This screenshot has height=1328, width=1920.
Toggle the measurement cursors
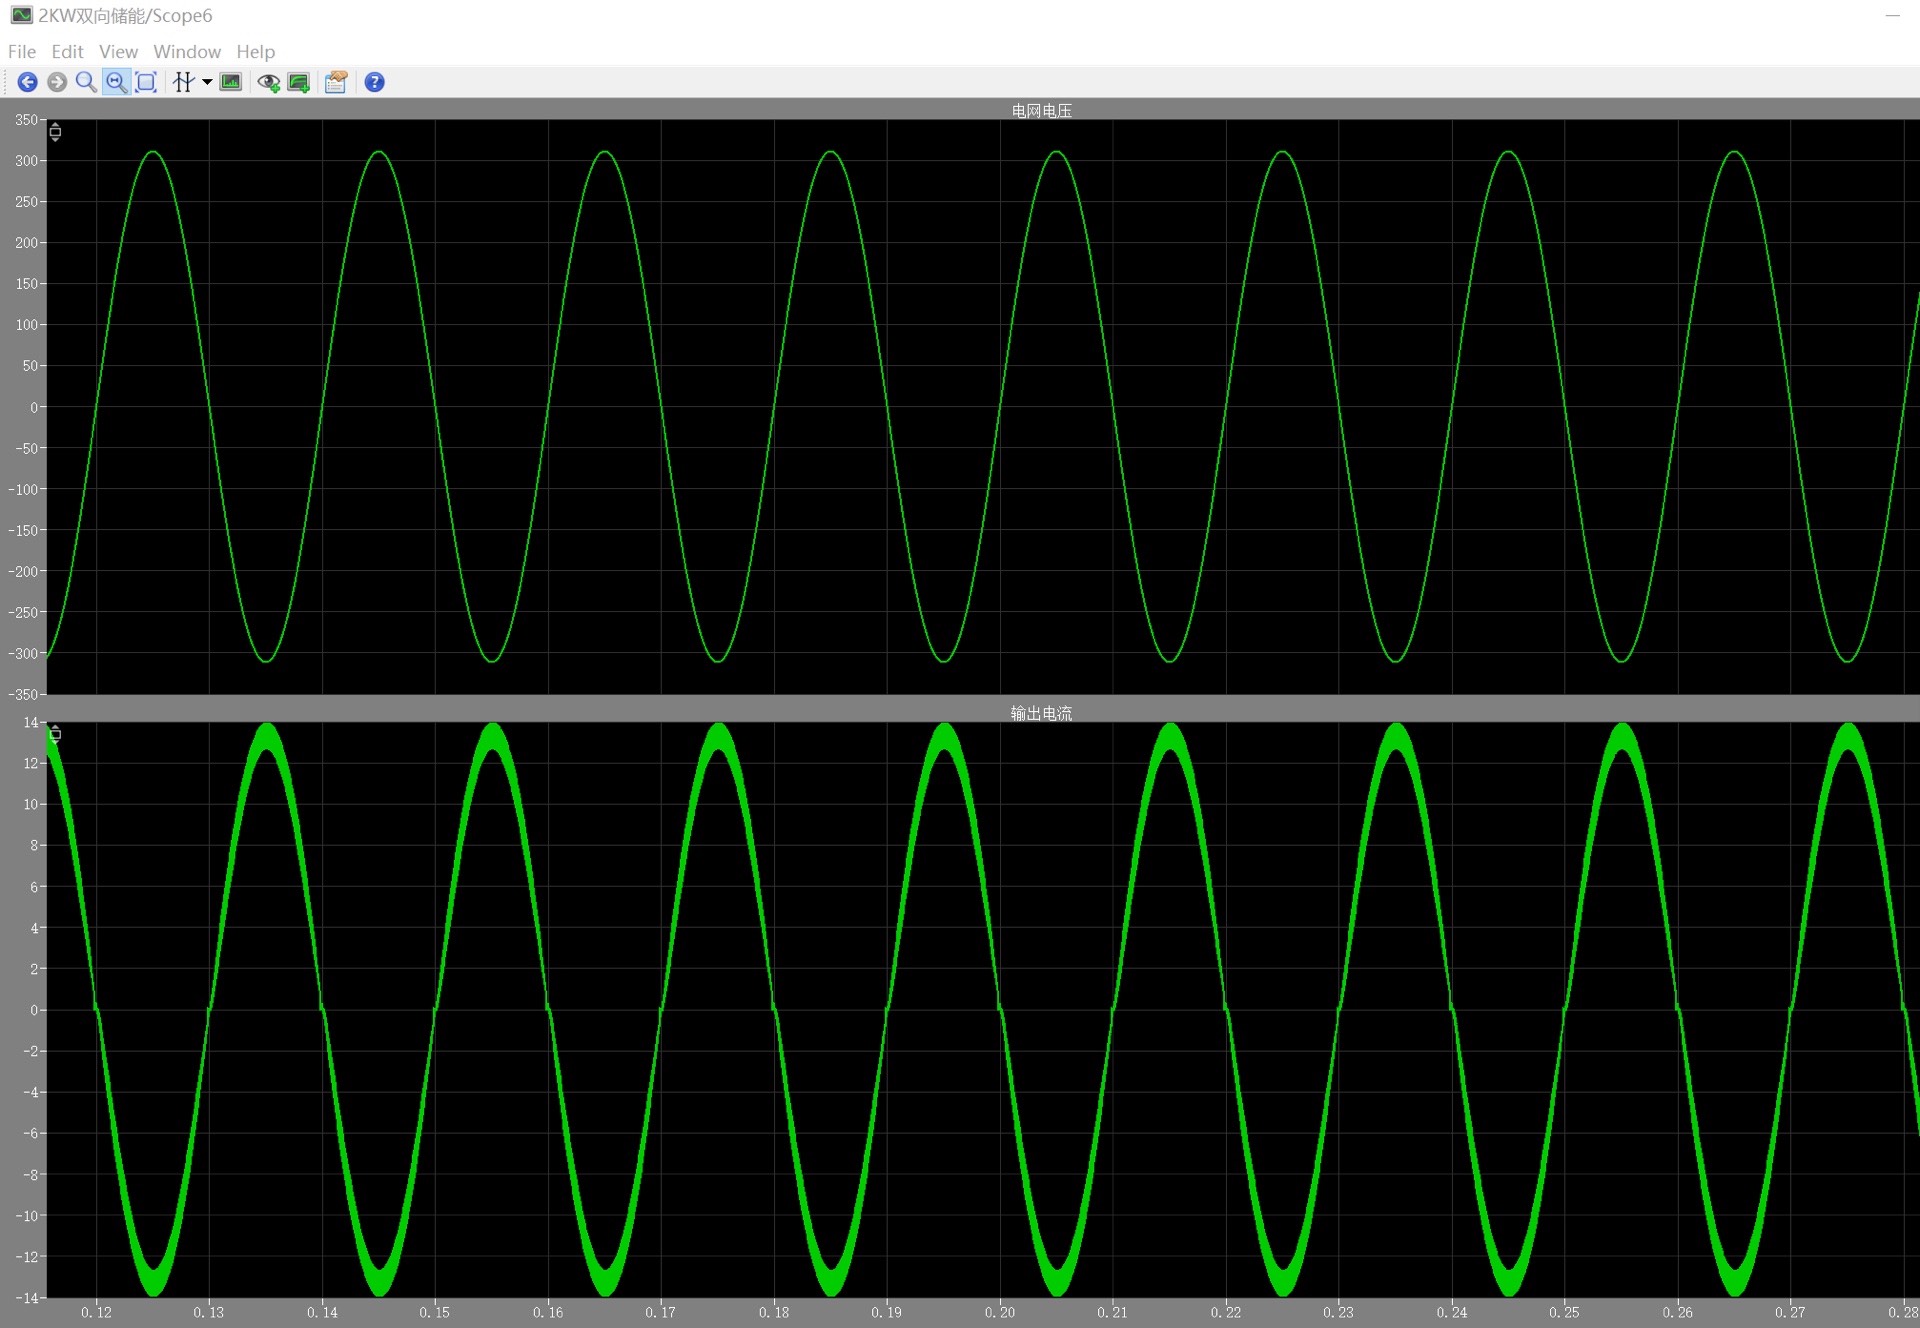(183, 82)
